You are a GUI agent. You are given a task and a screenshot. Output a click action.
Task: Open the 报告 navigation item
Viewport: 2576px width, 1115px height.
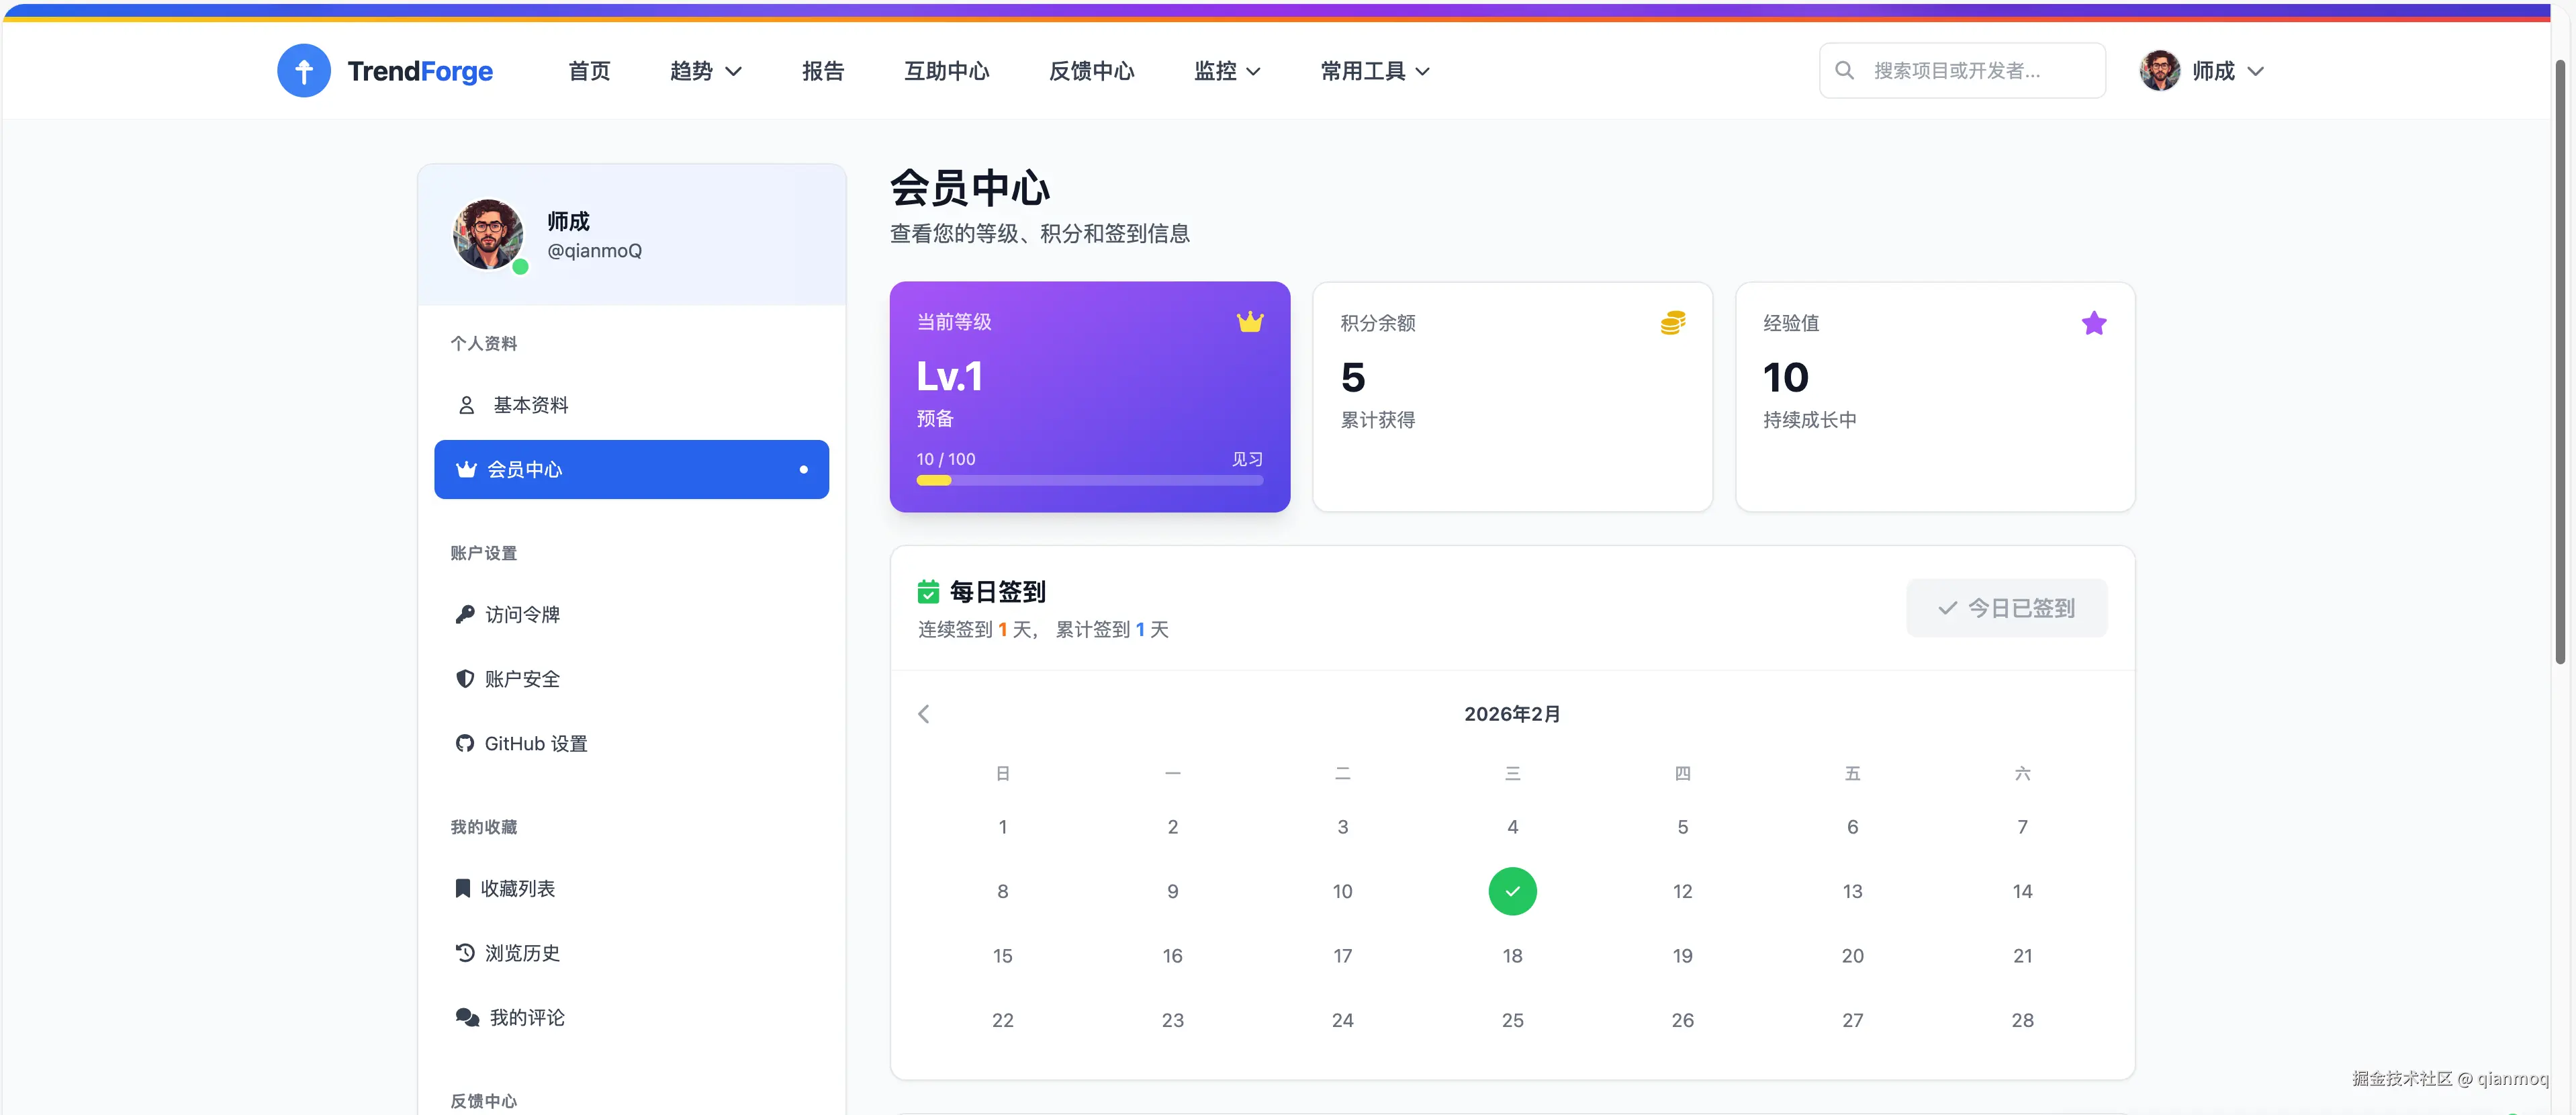click(823, 70)
